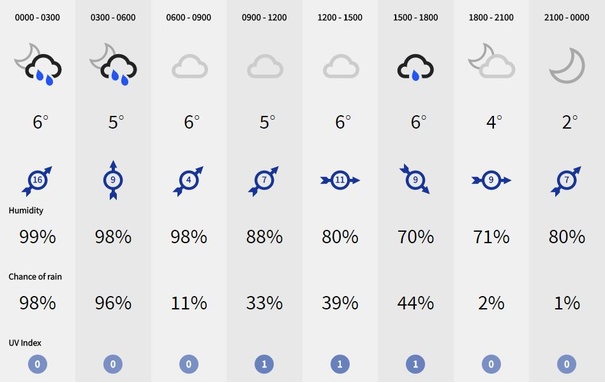
Task: Click the wind icon with speed 4
Action: tap(188, 180)
